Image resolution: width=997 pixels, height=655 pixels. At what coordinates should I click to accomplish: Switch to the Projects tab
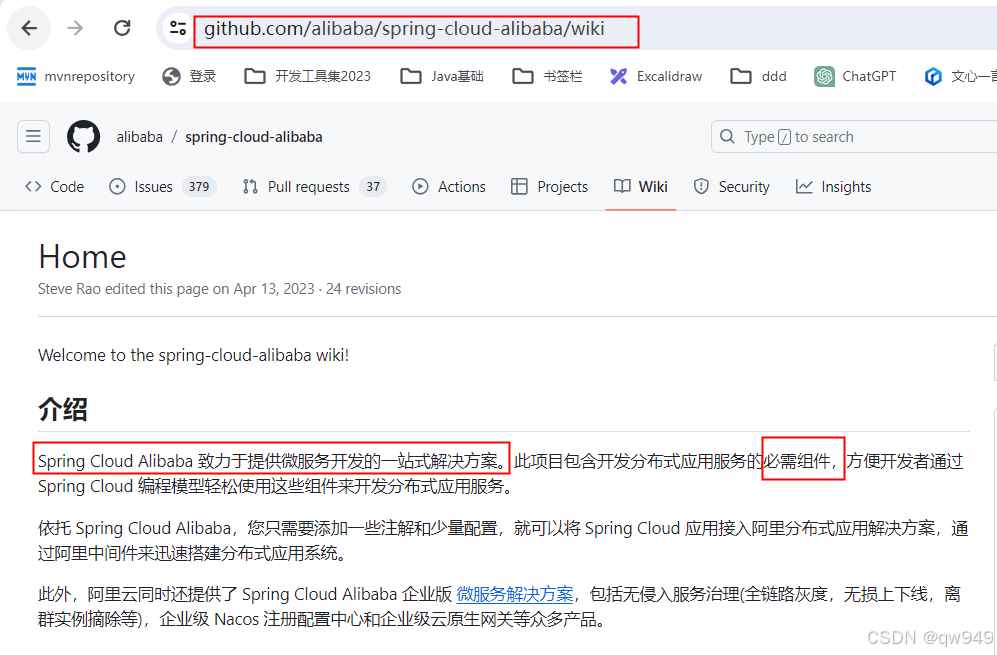(x=549, y=186)
